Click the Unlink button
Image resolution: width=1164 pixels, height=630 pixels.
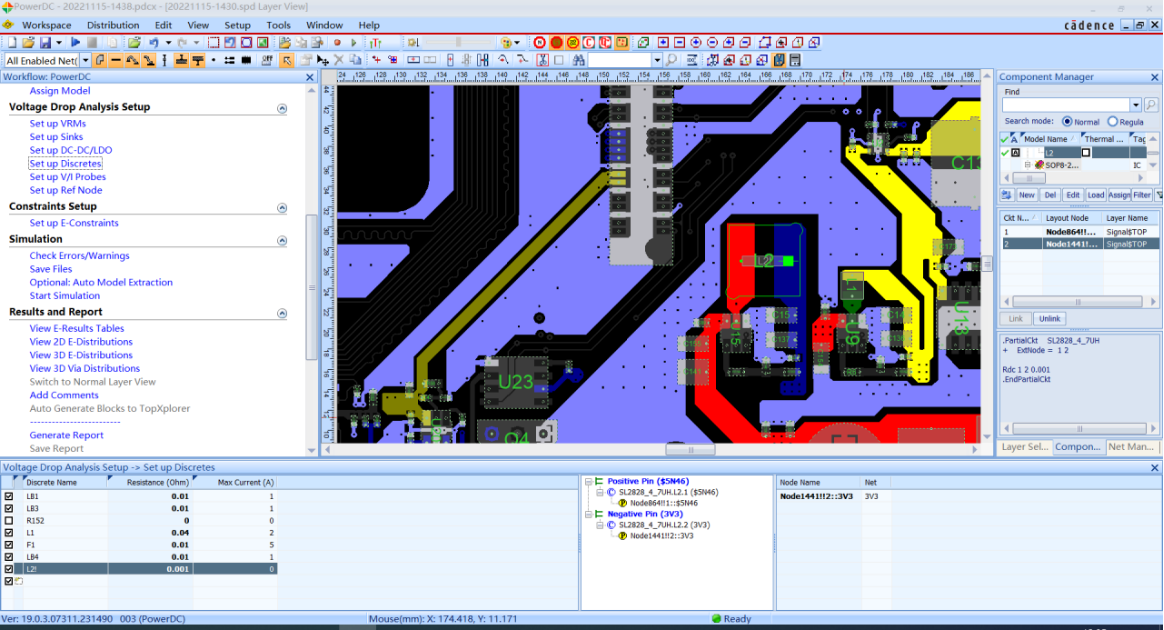(1049, 318)
